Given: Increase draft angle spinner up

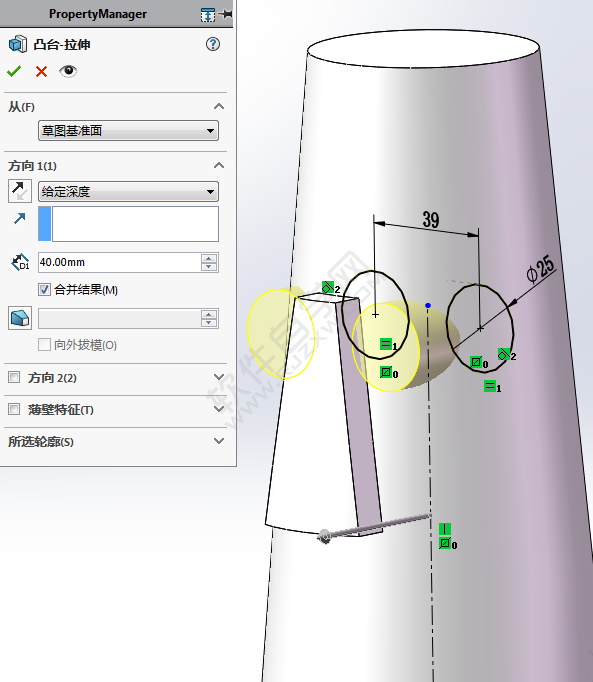Looking at the screenshot, I should [209, 314].
